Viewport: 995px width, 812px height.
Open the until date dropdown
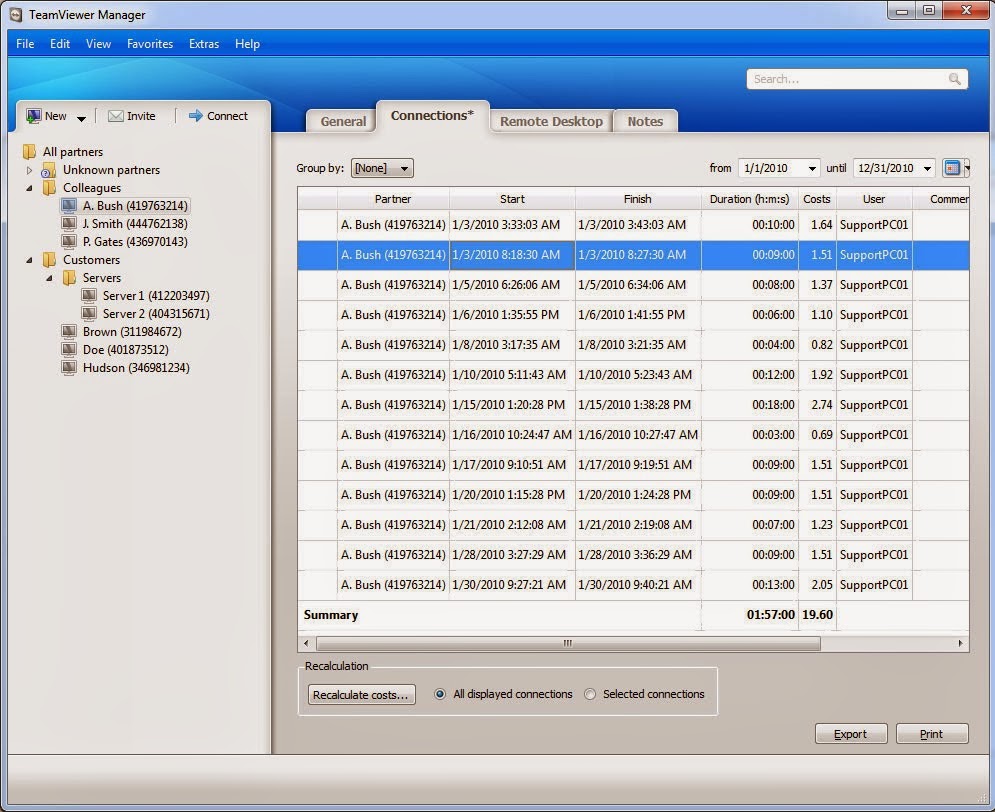point(927,168)
